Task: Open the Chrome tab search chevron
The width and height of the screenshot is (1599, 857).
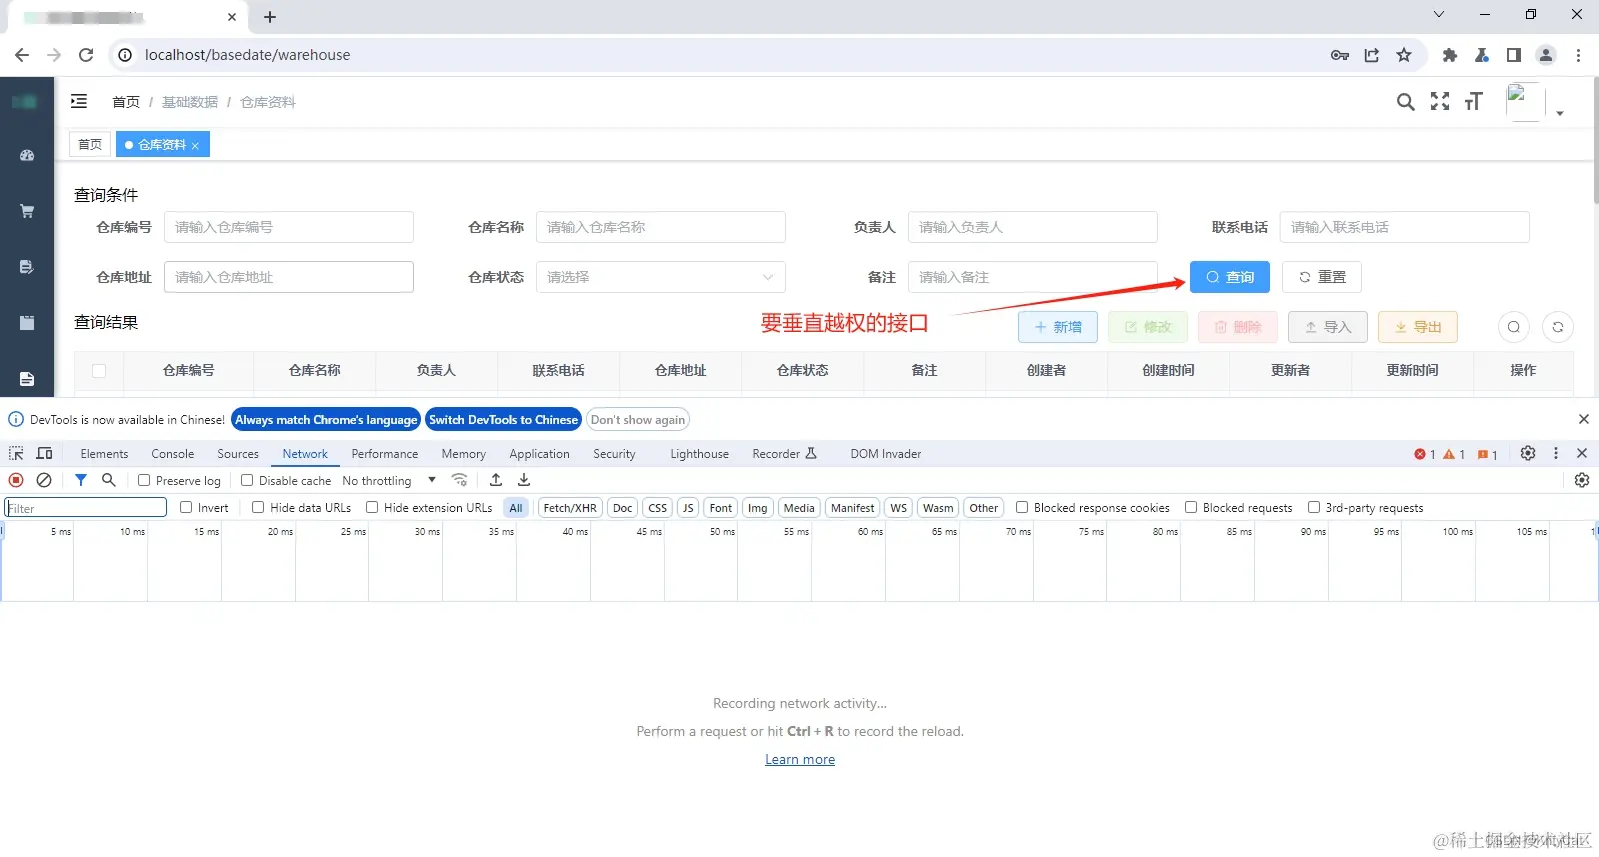Action: pos(1439,14)
